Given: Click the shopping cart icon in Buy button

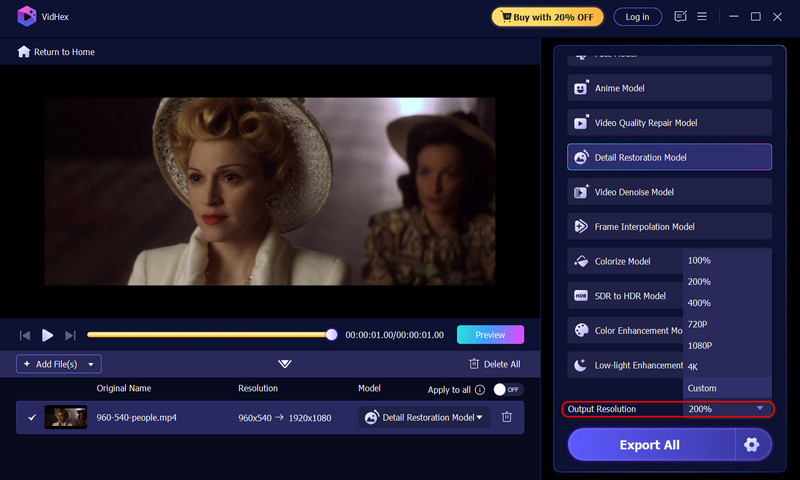Looking at the screenshot, I should click(x=506, y=17).
